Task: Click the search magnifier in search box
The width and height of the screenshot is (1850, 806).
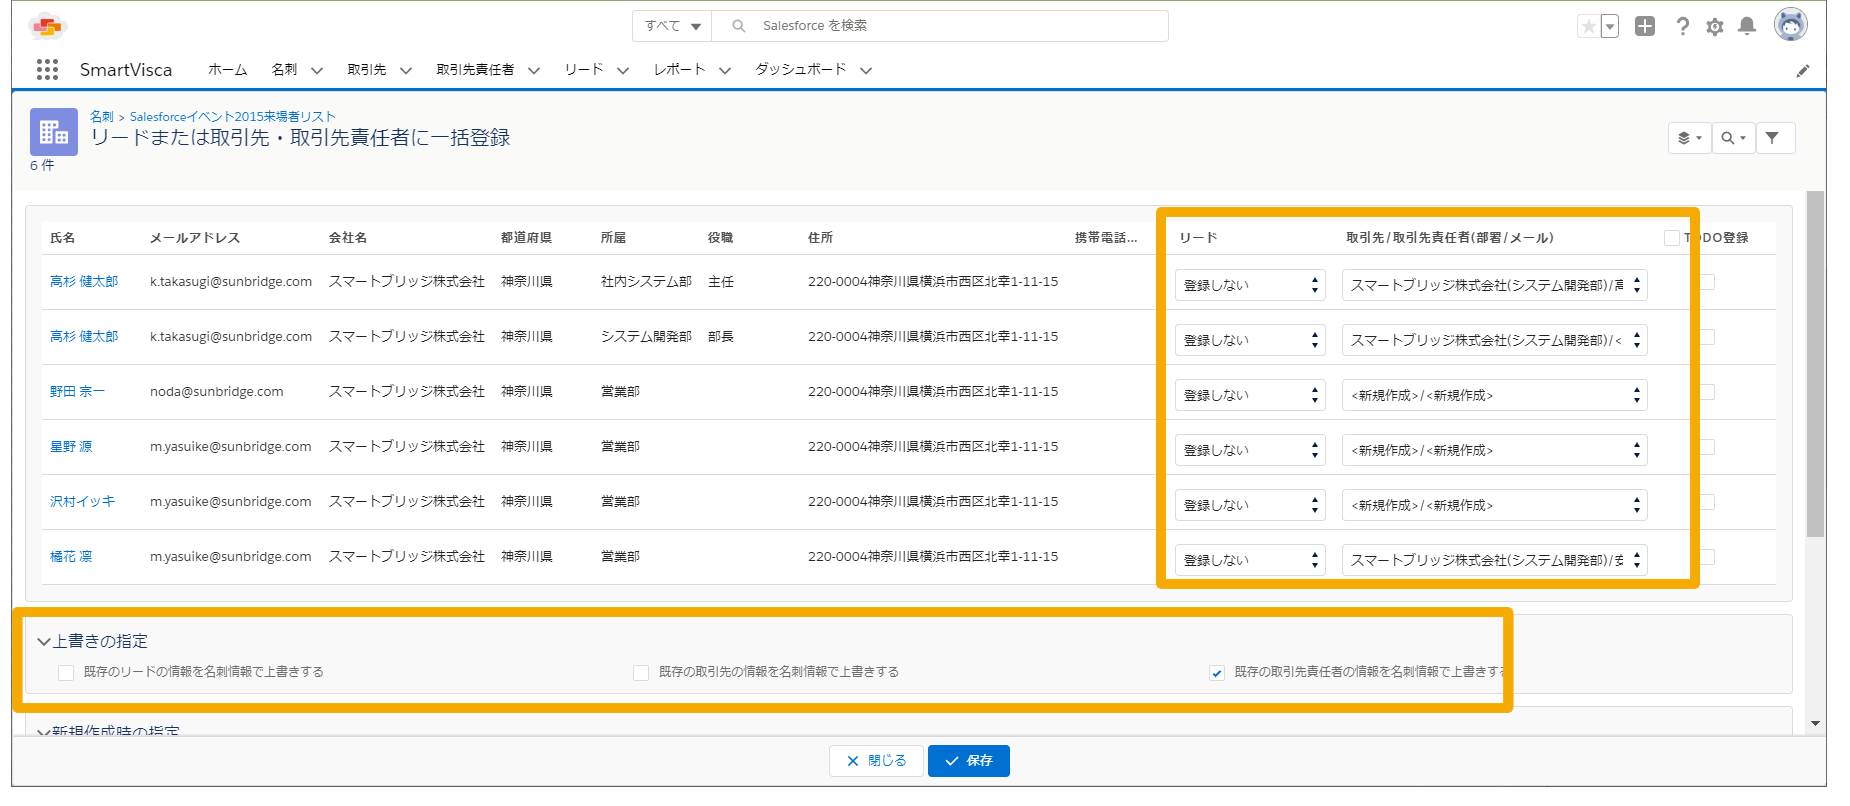Action: click(x=739, y=26)
